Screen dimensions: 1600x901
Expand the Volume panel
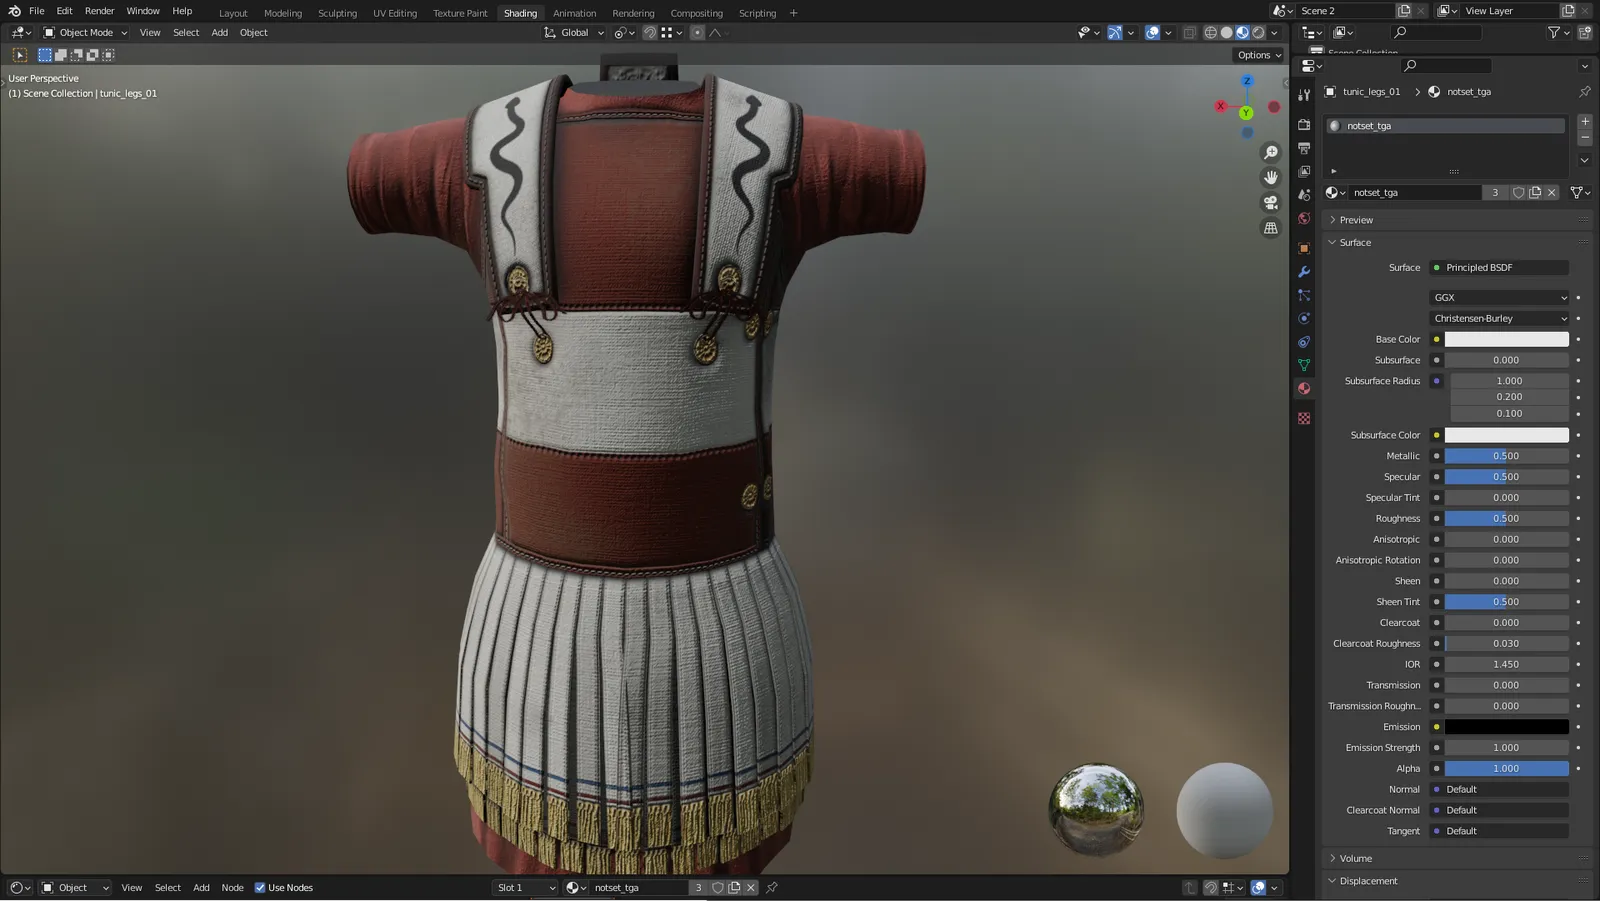1355,859
